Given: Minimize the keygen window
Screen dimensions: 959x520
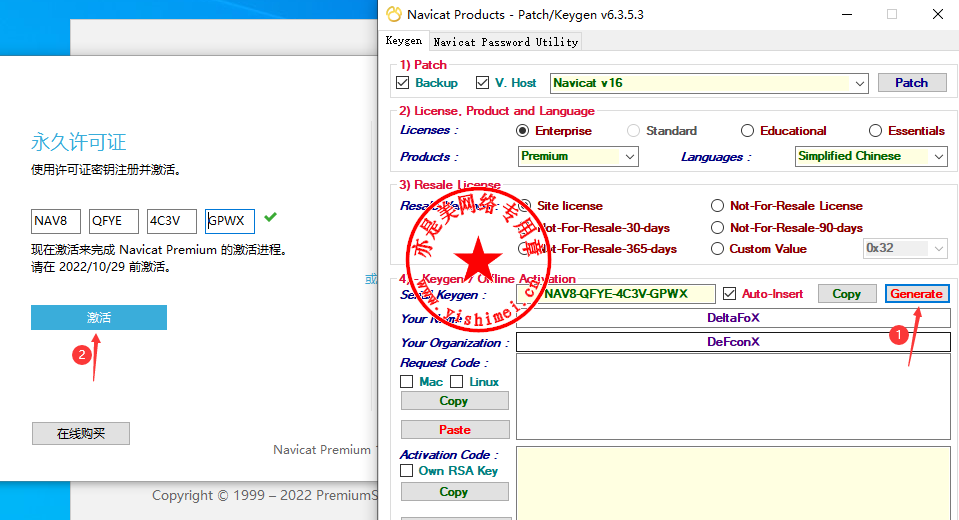Looking at the screenshot, I should point(847,14).
